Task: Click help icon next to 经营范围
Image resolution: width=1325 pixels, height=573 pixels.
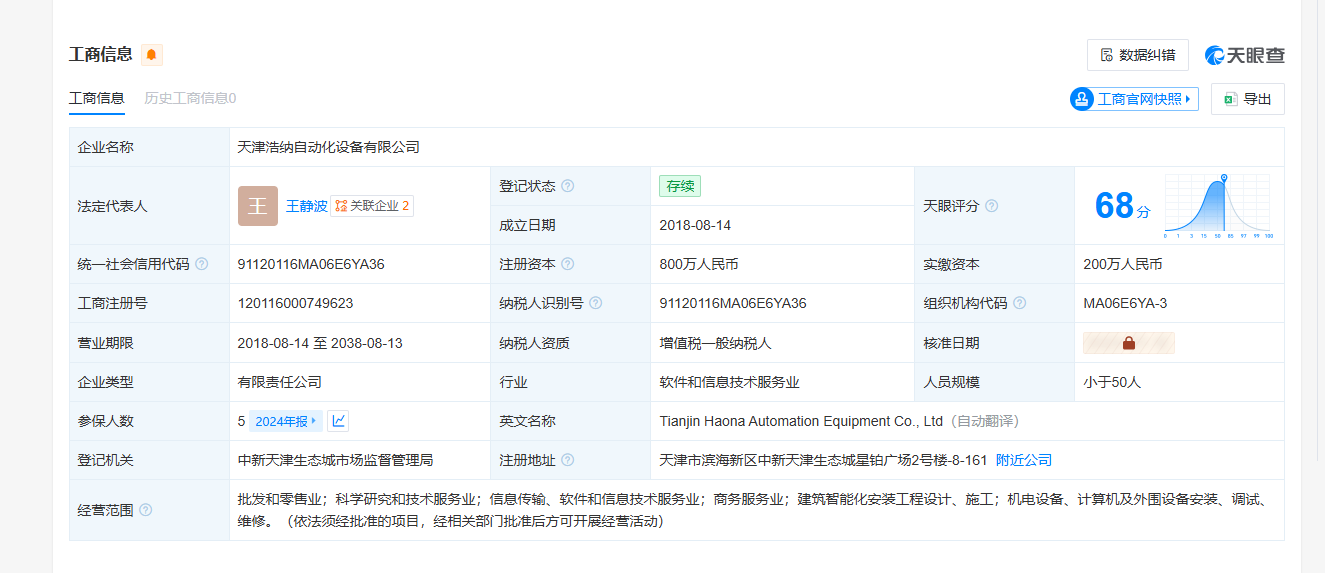Action: (146, 510)
